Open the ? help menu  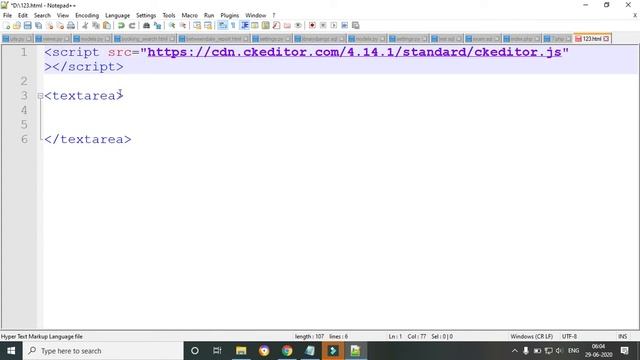coord(273,16)
